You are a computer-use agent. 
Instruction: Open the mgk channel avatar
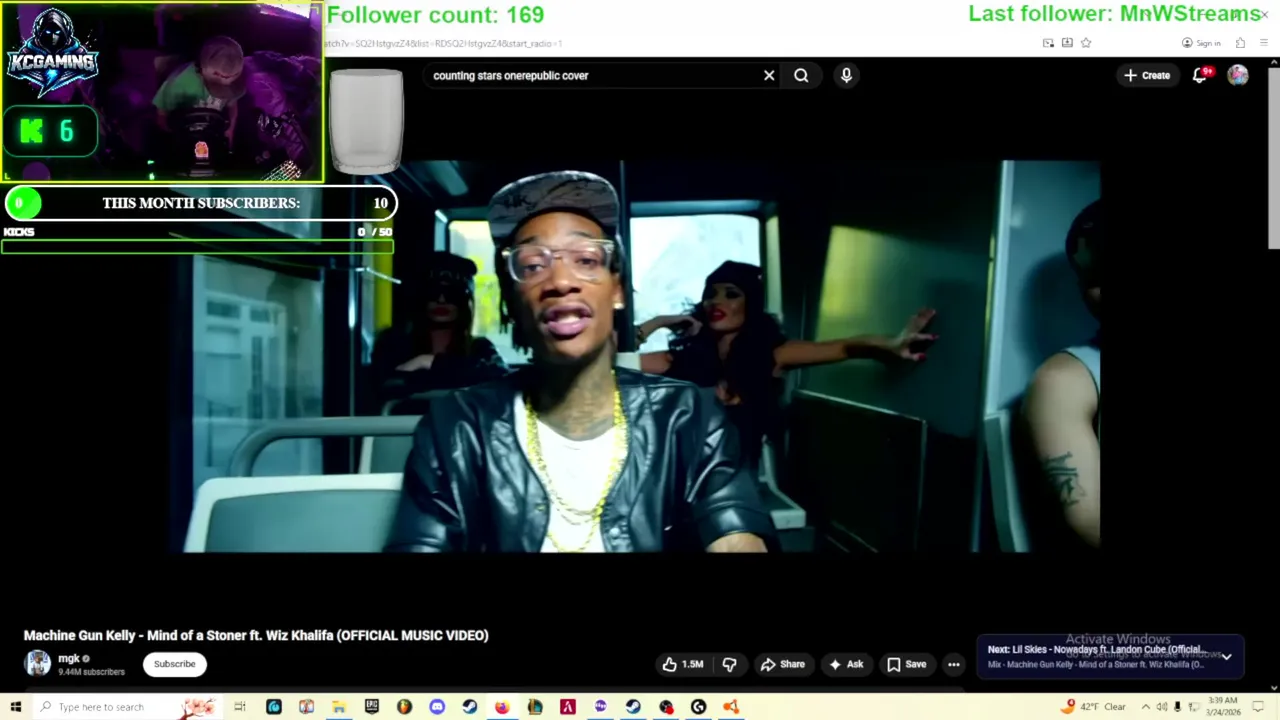point(38,663)
